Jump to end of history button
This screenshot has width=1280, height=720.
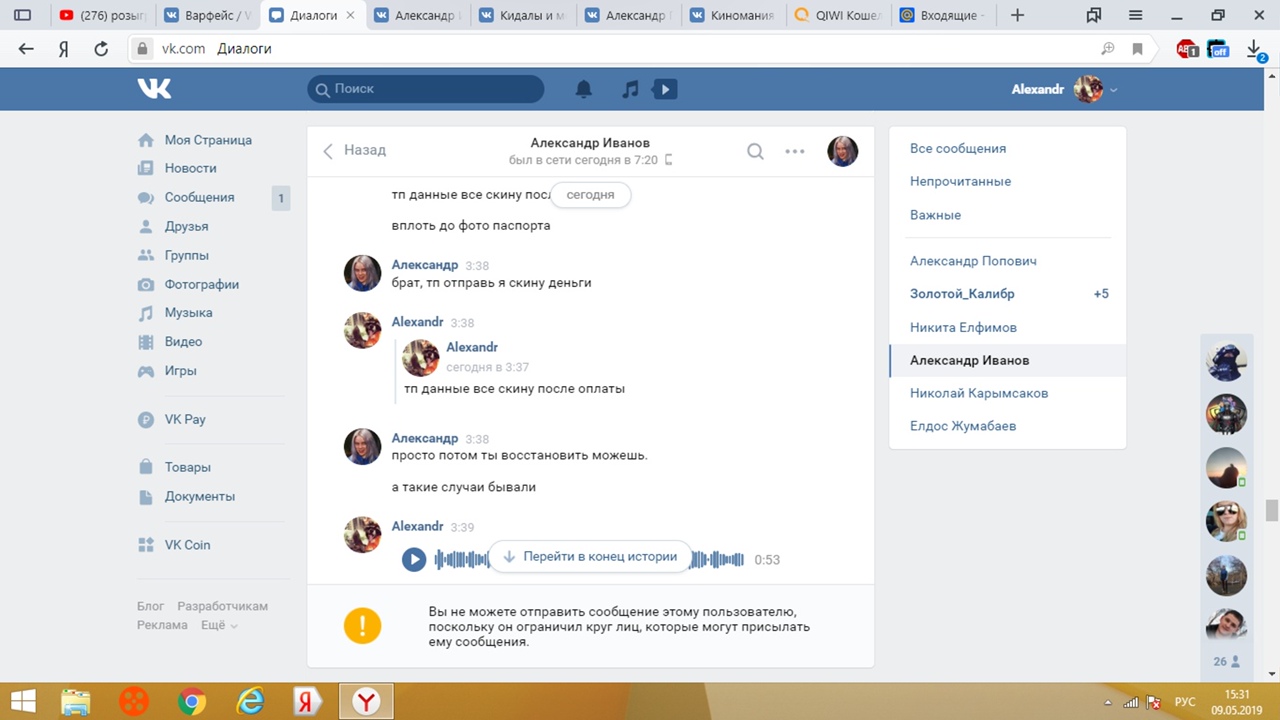(x=590, y=557)
